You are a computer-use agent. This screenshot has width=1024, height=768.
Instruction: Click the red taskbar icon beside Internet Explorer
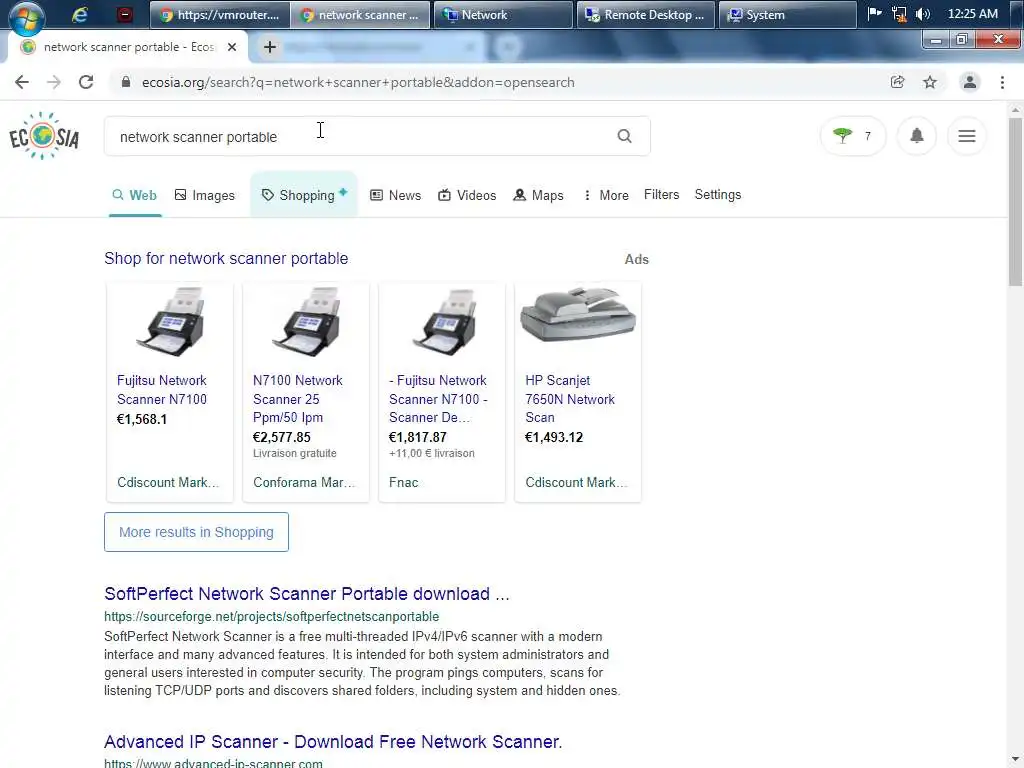[125, 14]
